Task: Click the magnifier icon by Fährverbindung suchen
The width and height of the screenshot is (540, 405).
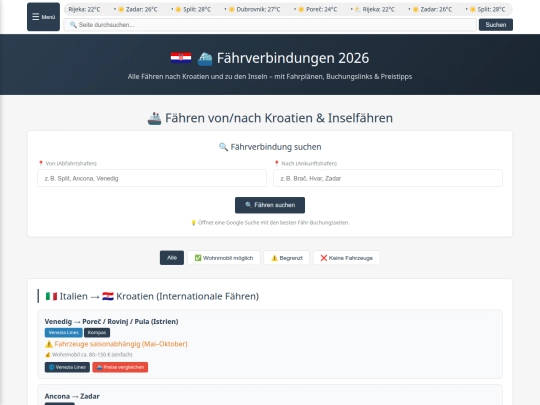Action: 223,147
